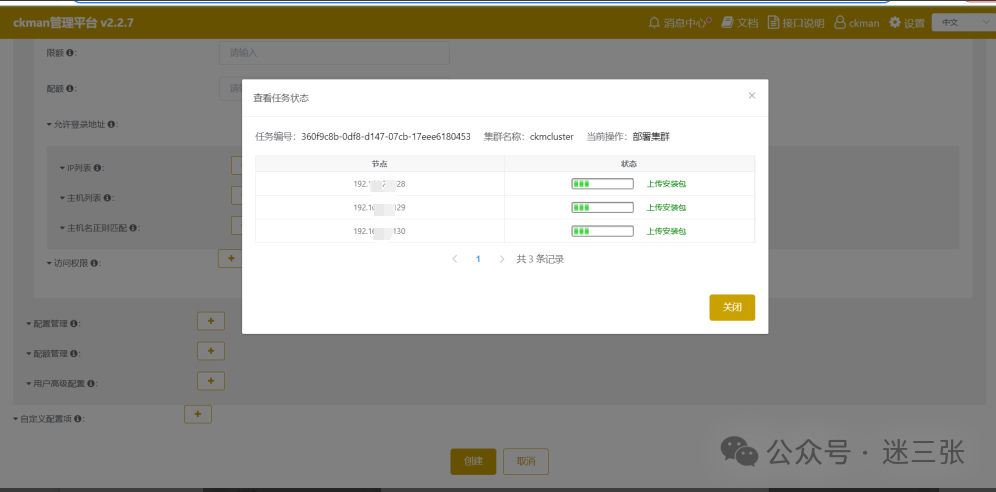Collapse the IP列表 section
The height and width of the screenshot is (492, 996).
(x=62, y=168)
